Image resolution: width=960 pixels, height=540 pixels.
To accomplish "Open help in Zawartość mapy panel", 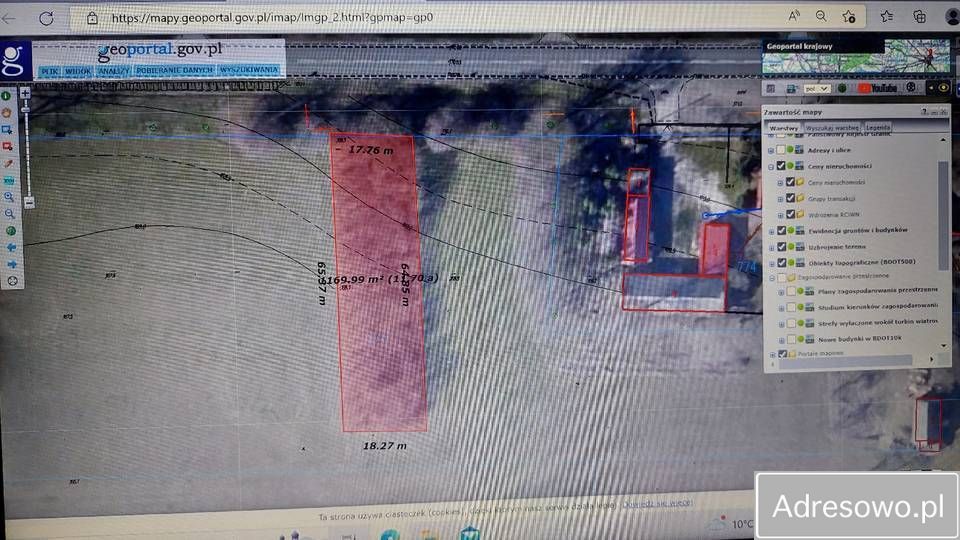I will (x=924, y=111).
